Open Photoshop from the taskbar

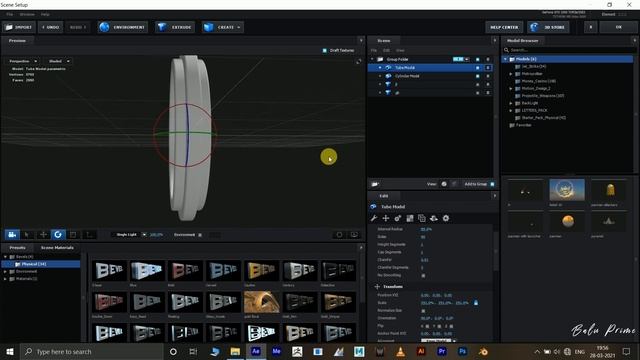click(462, 351)
